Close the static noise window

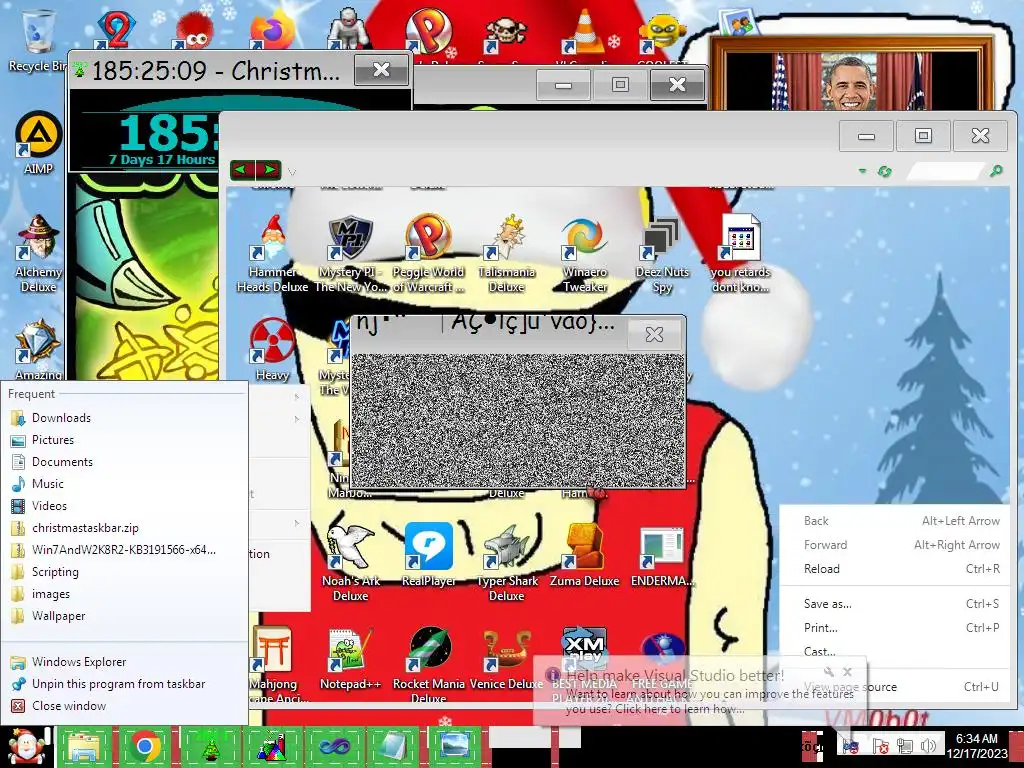[x=654, y=334]
